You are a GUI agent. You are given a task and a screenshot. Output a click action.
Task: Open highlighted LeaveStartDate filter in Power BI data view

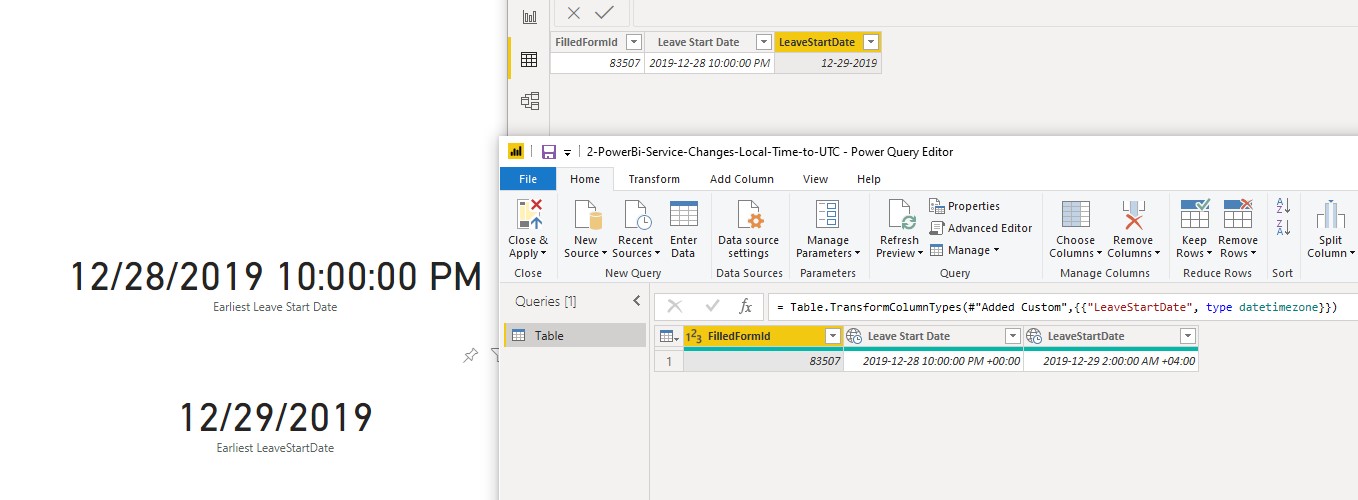click(x=870, y=42)
